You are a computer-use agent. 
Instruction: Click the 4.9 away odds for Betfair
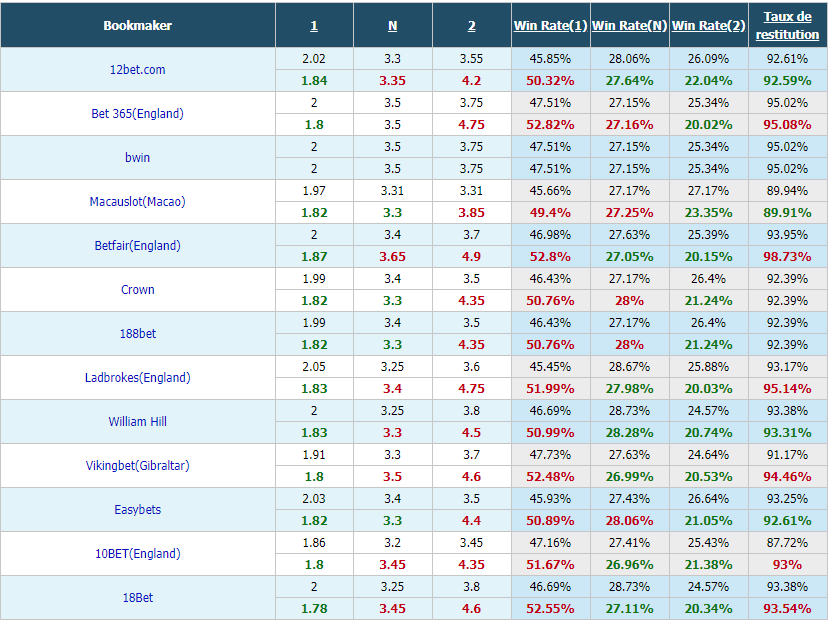pyautogui.click(x=472, y=257)
